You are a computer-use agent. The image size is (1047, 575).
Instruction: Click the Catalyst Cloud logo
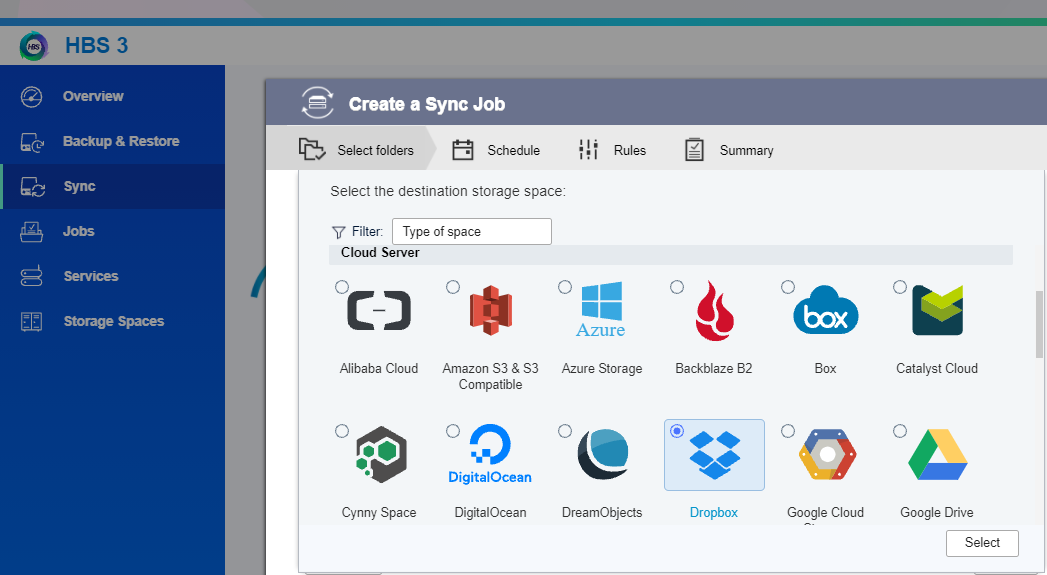point(938,310)
